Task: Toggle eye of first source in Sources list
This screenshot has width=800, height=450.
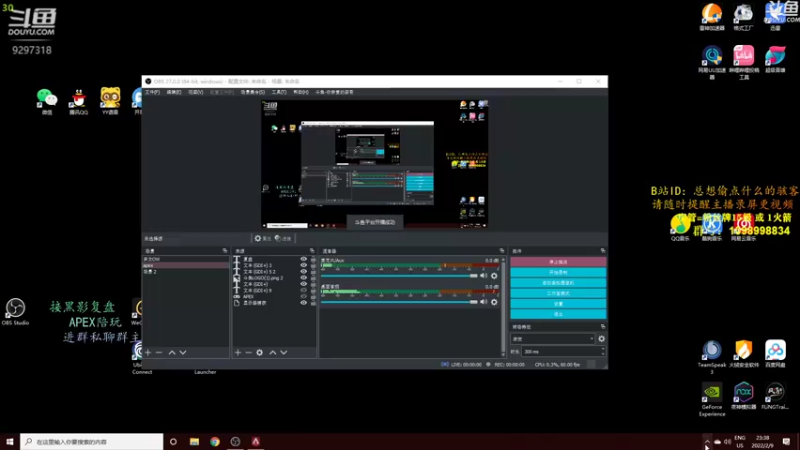Action: tap(304, 259)
